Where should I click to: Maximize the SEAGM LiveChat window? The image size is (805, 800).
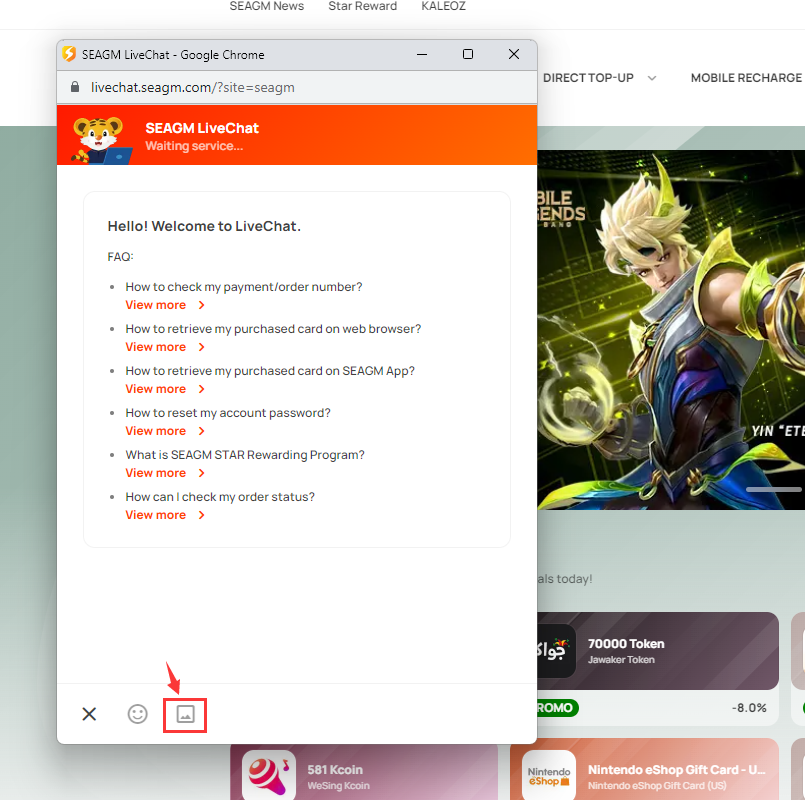(x=468, y=54)
